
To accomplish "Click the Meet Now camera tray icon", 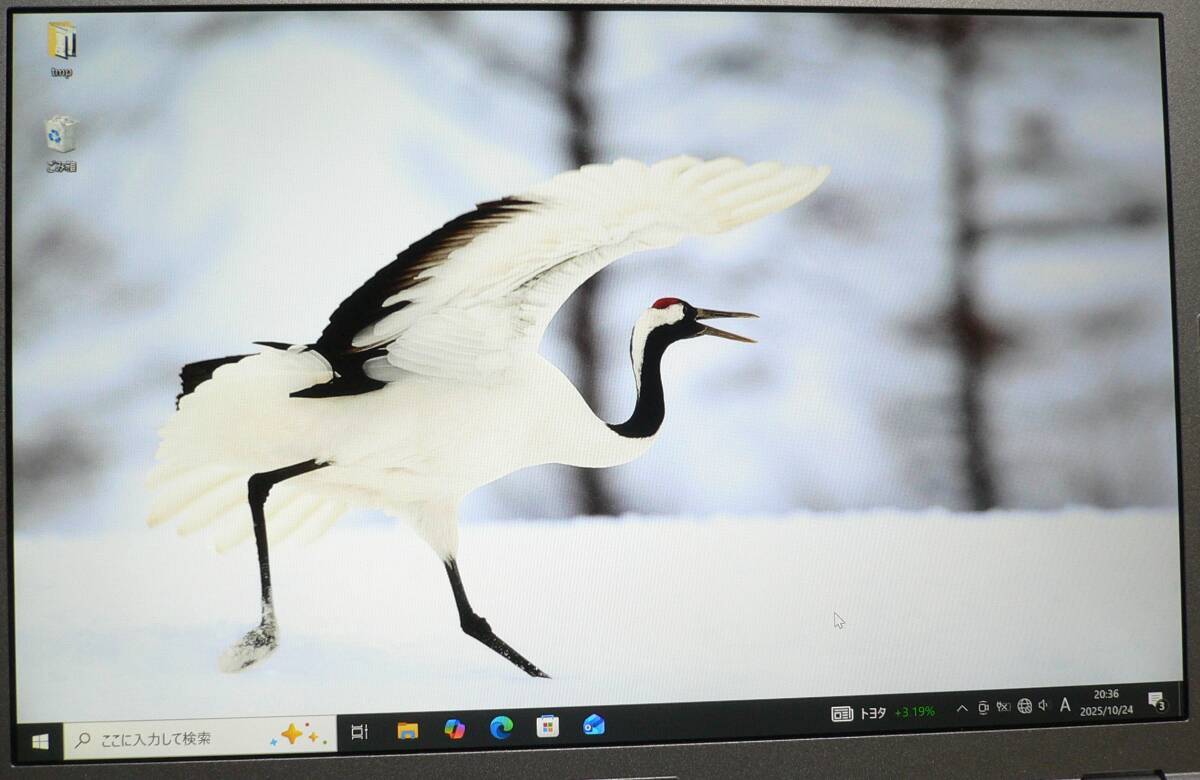I will 983,708.
